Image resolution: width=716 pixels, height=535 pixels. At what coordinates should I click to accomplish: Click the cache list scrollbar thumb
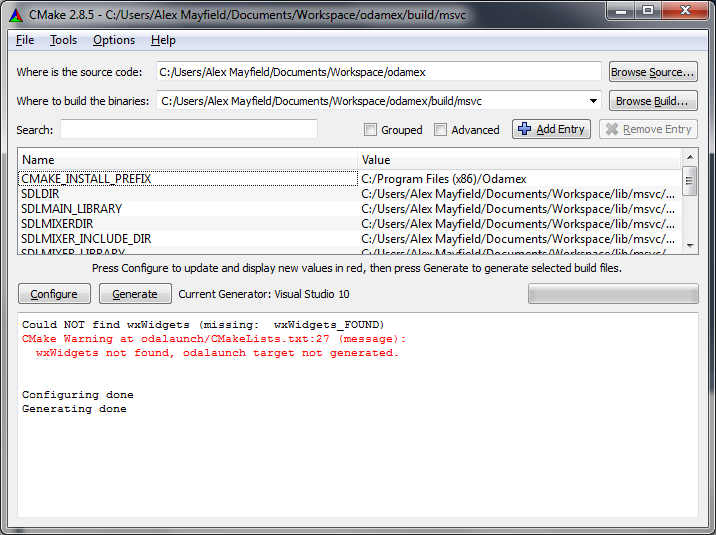click(690, 181)
